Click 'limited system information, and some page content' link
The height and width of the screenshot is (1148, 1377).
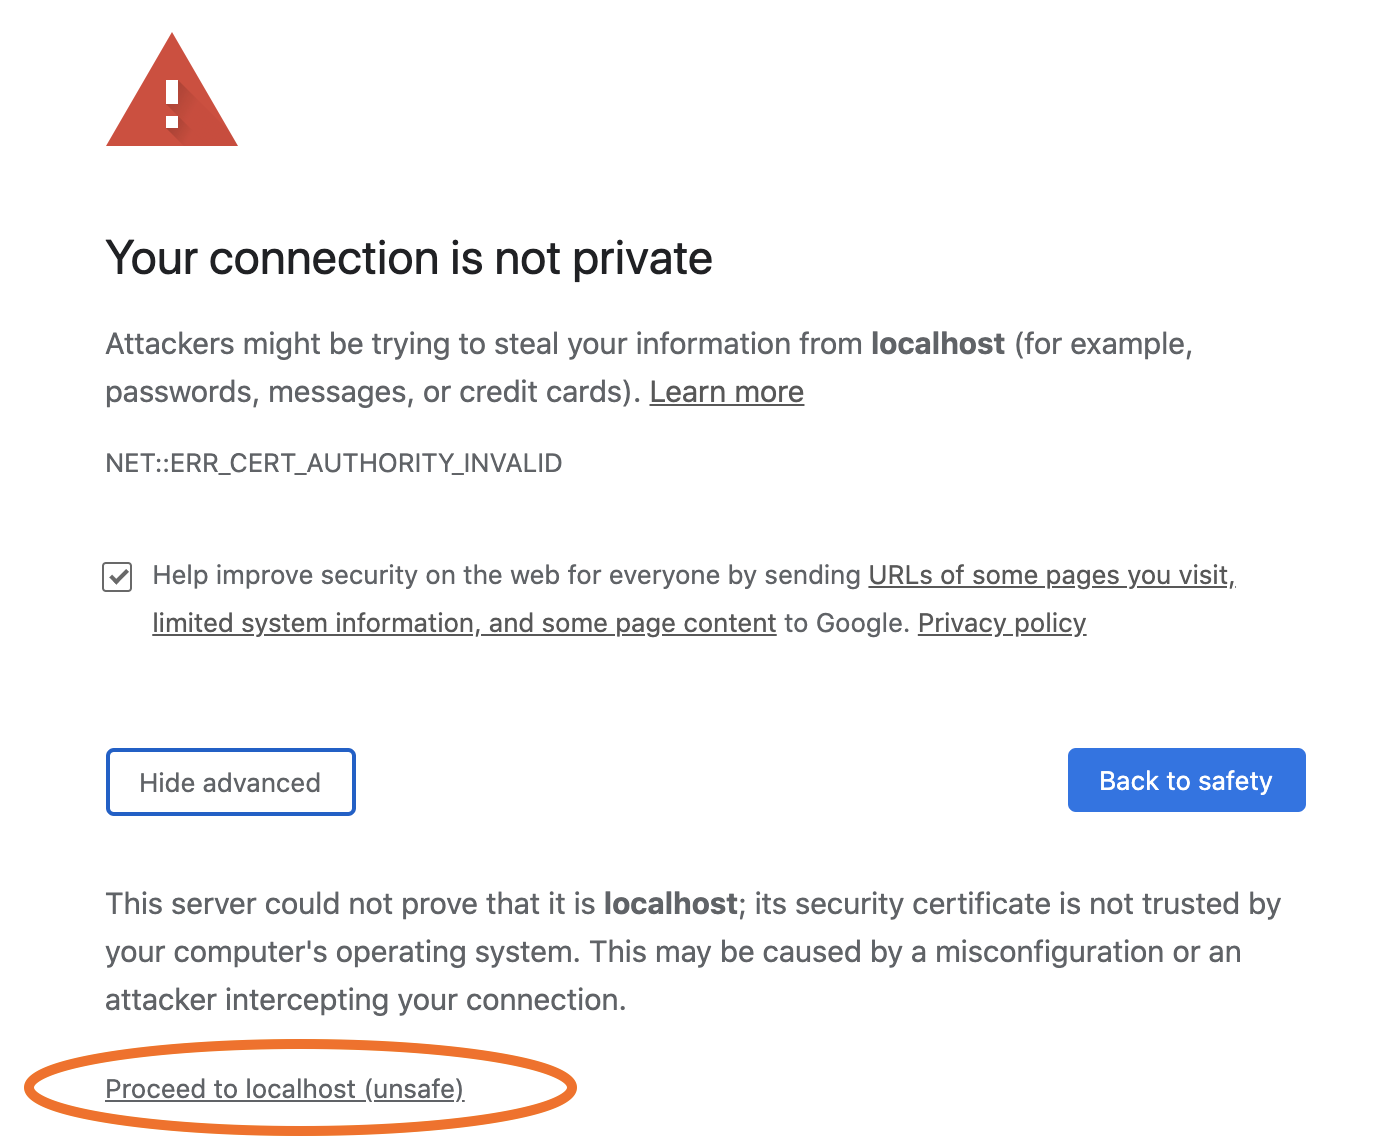pos(464,623)
